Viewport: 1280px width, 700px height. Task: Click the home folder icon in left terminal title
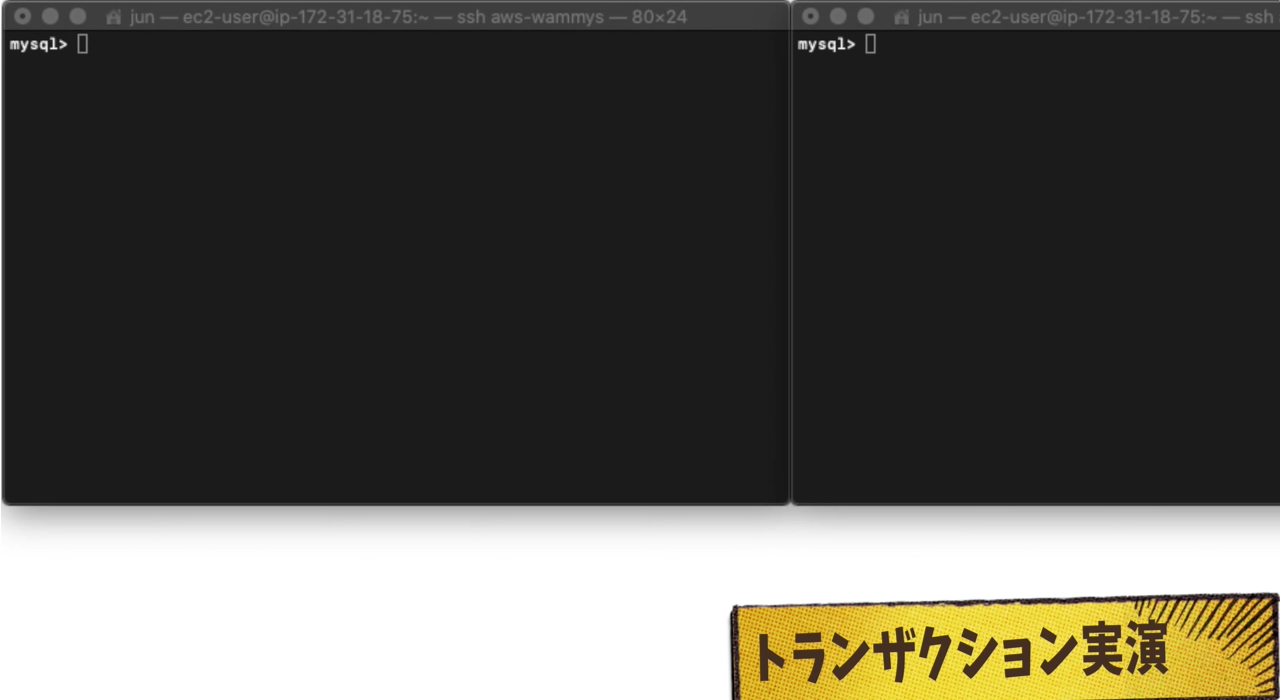coord(114,17)
